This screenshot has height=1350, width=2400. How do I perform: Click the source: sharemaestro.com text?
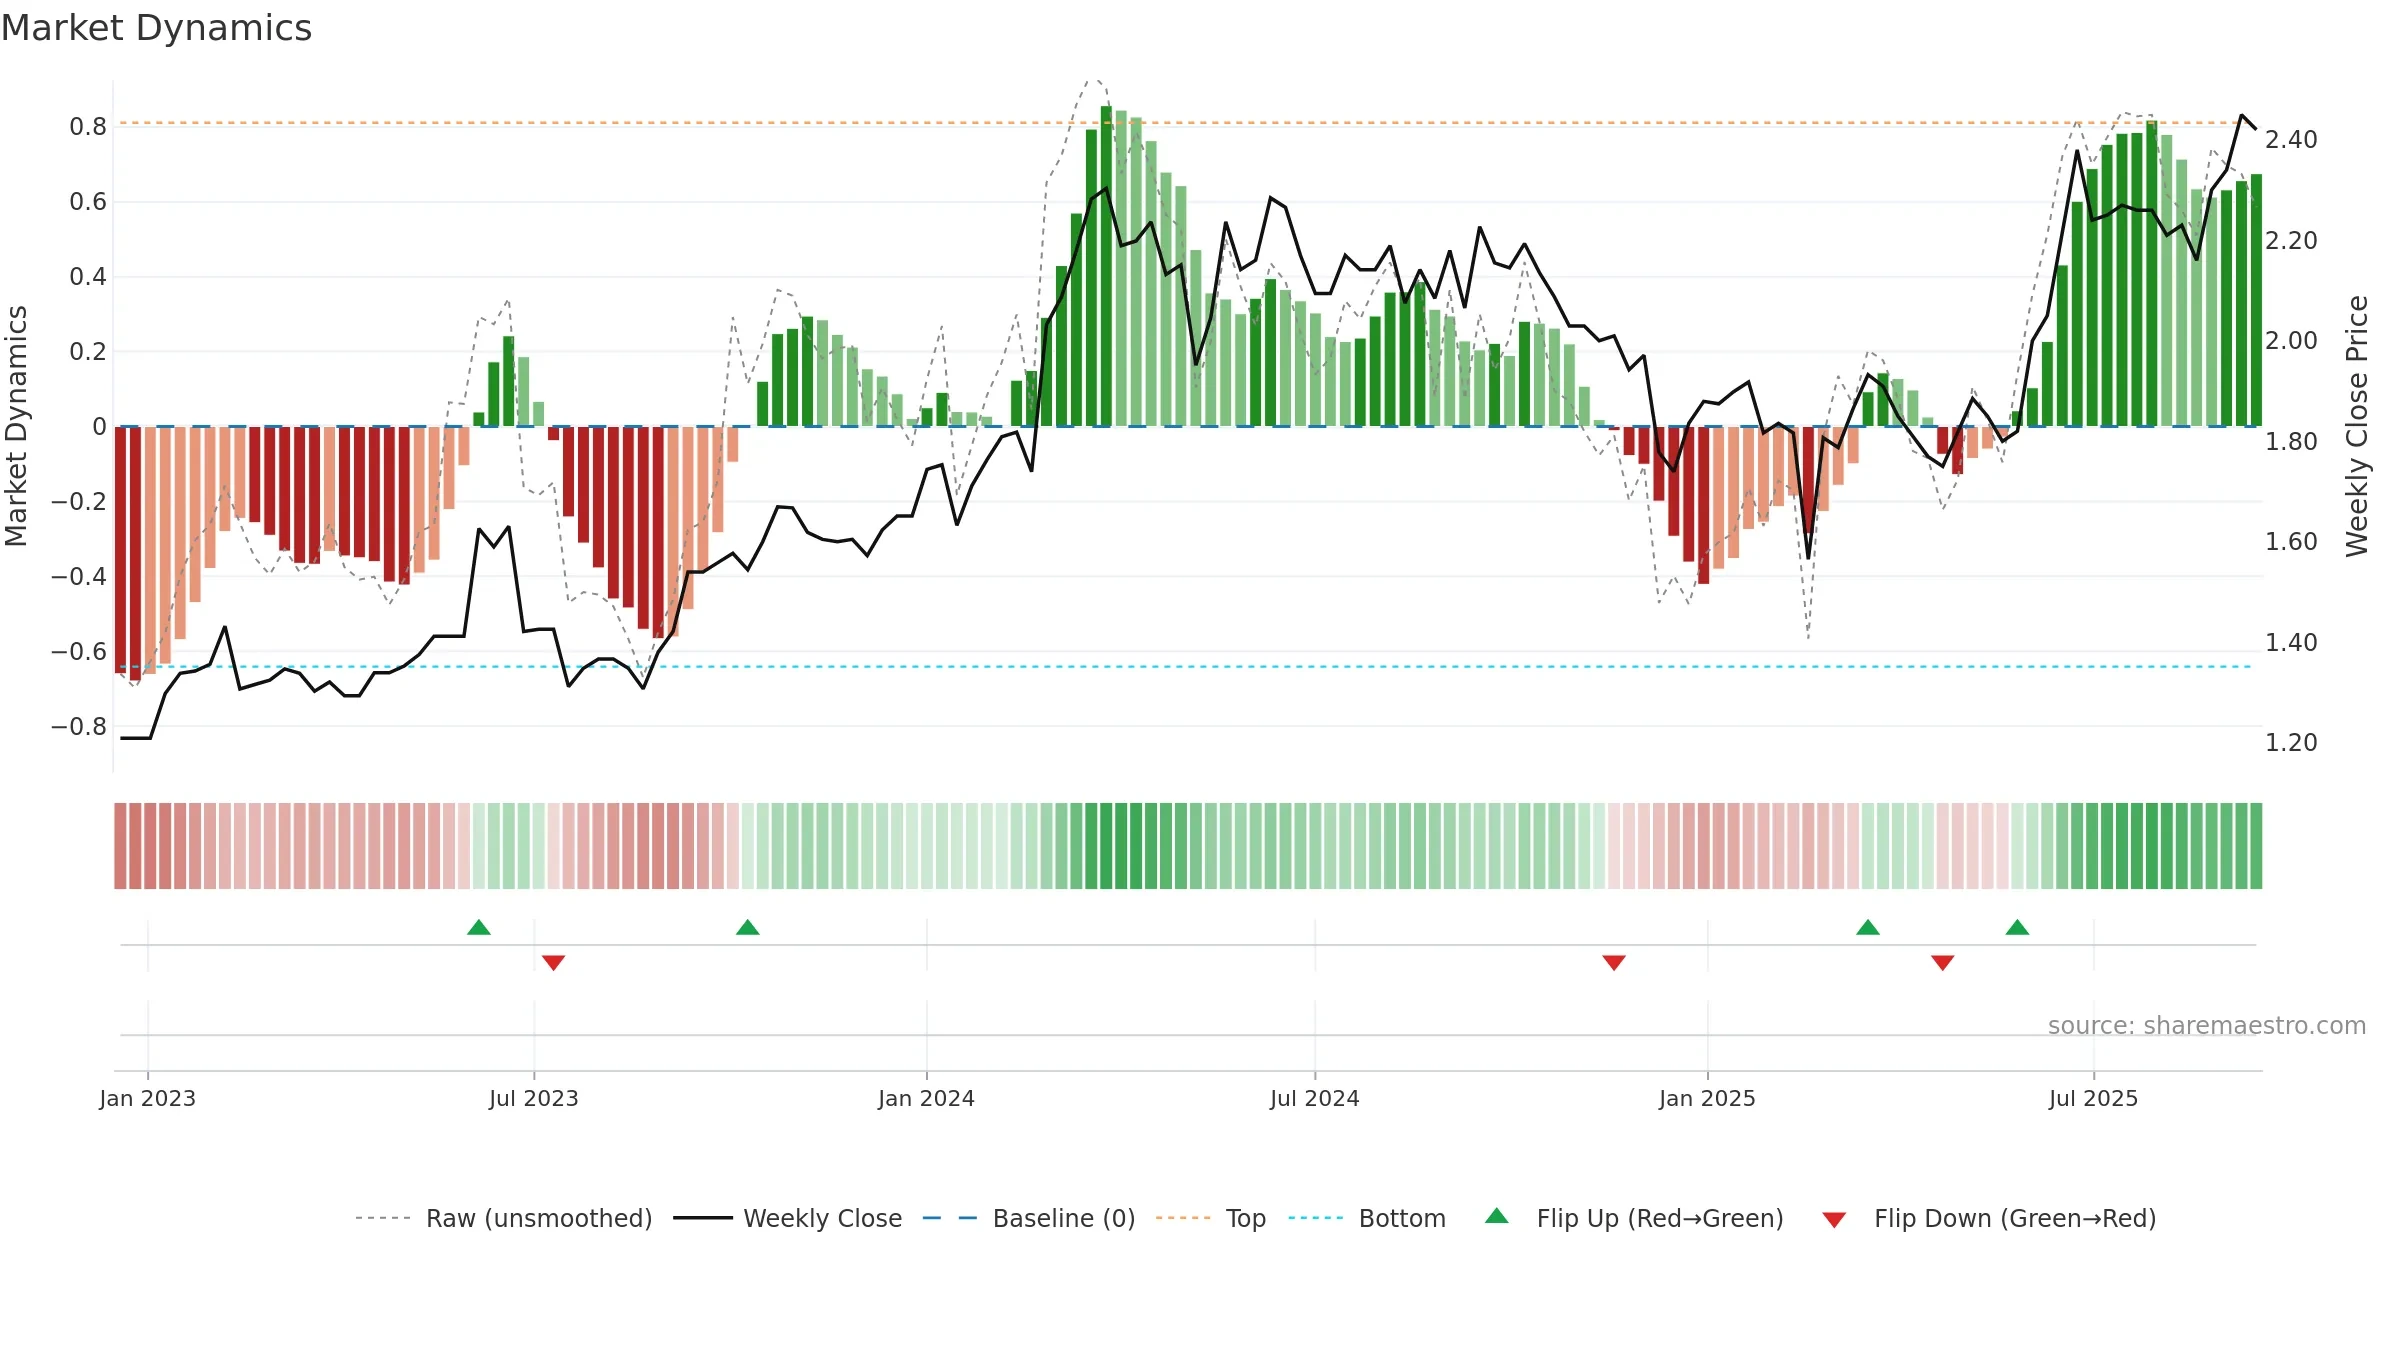(2207, 1025)
